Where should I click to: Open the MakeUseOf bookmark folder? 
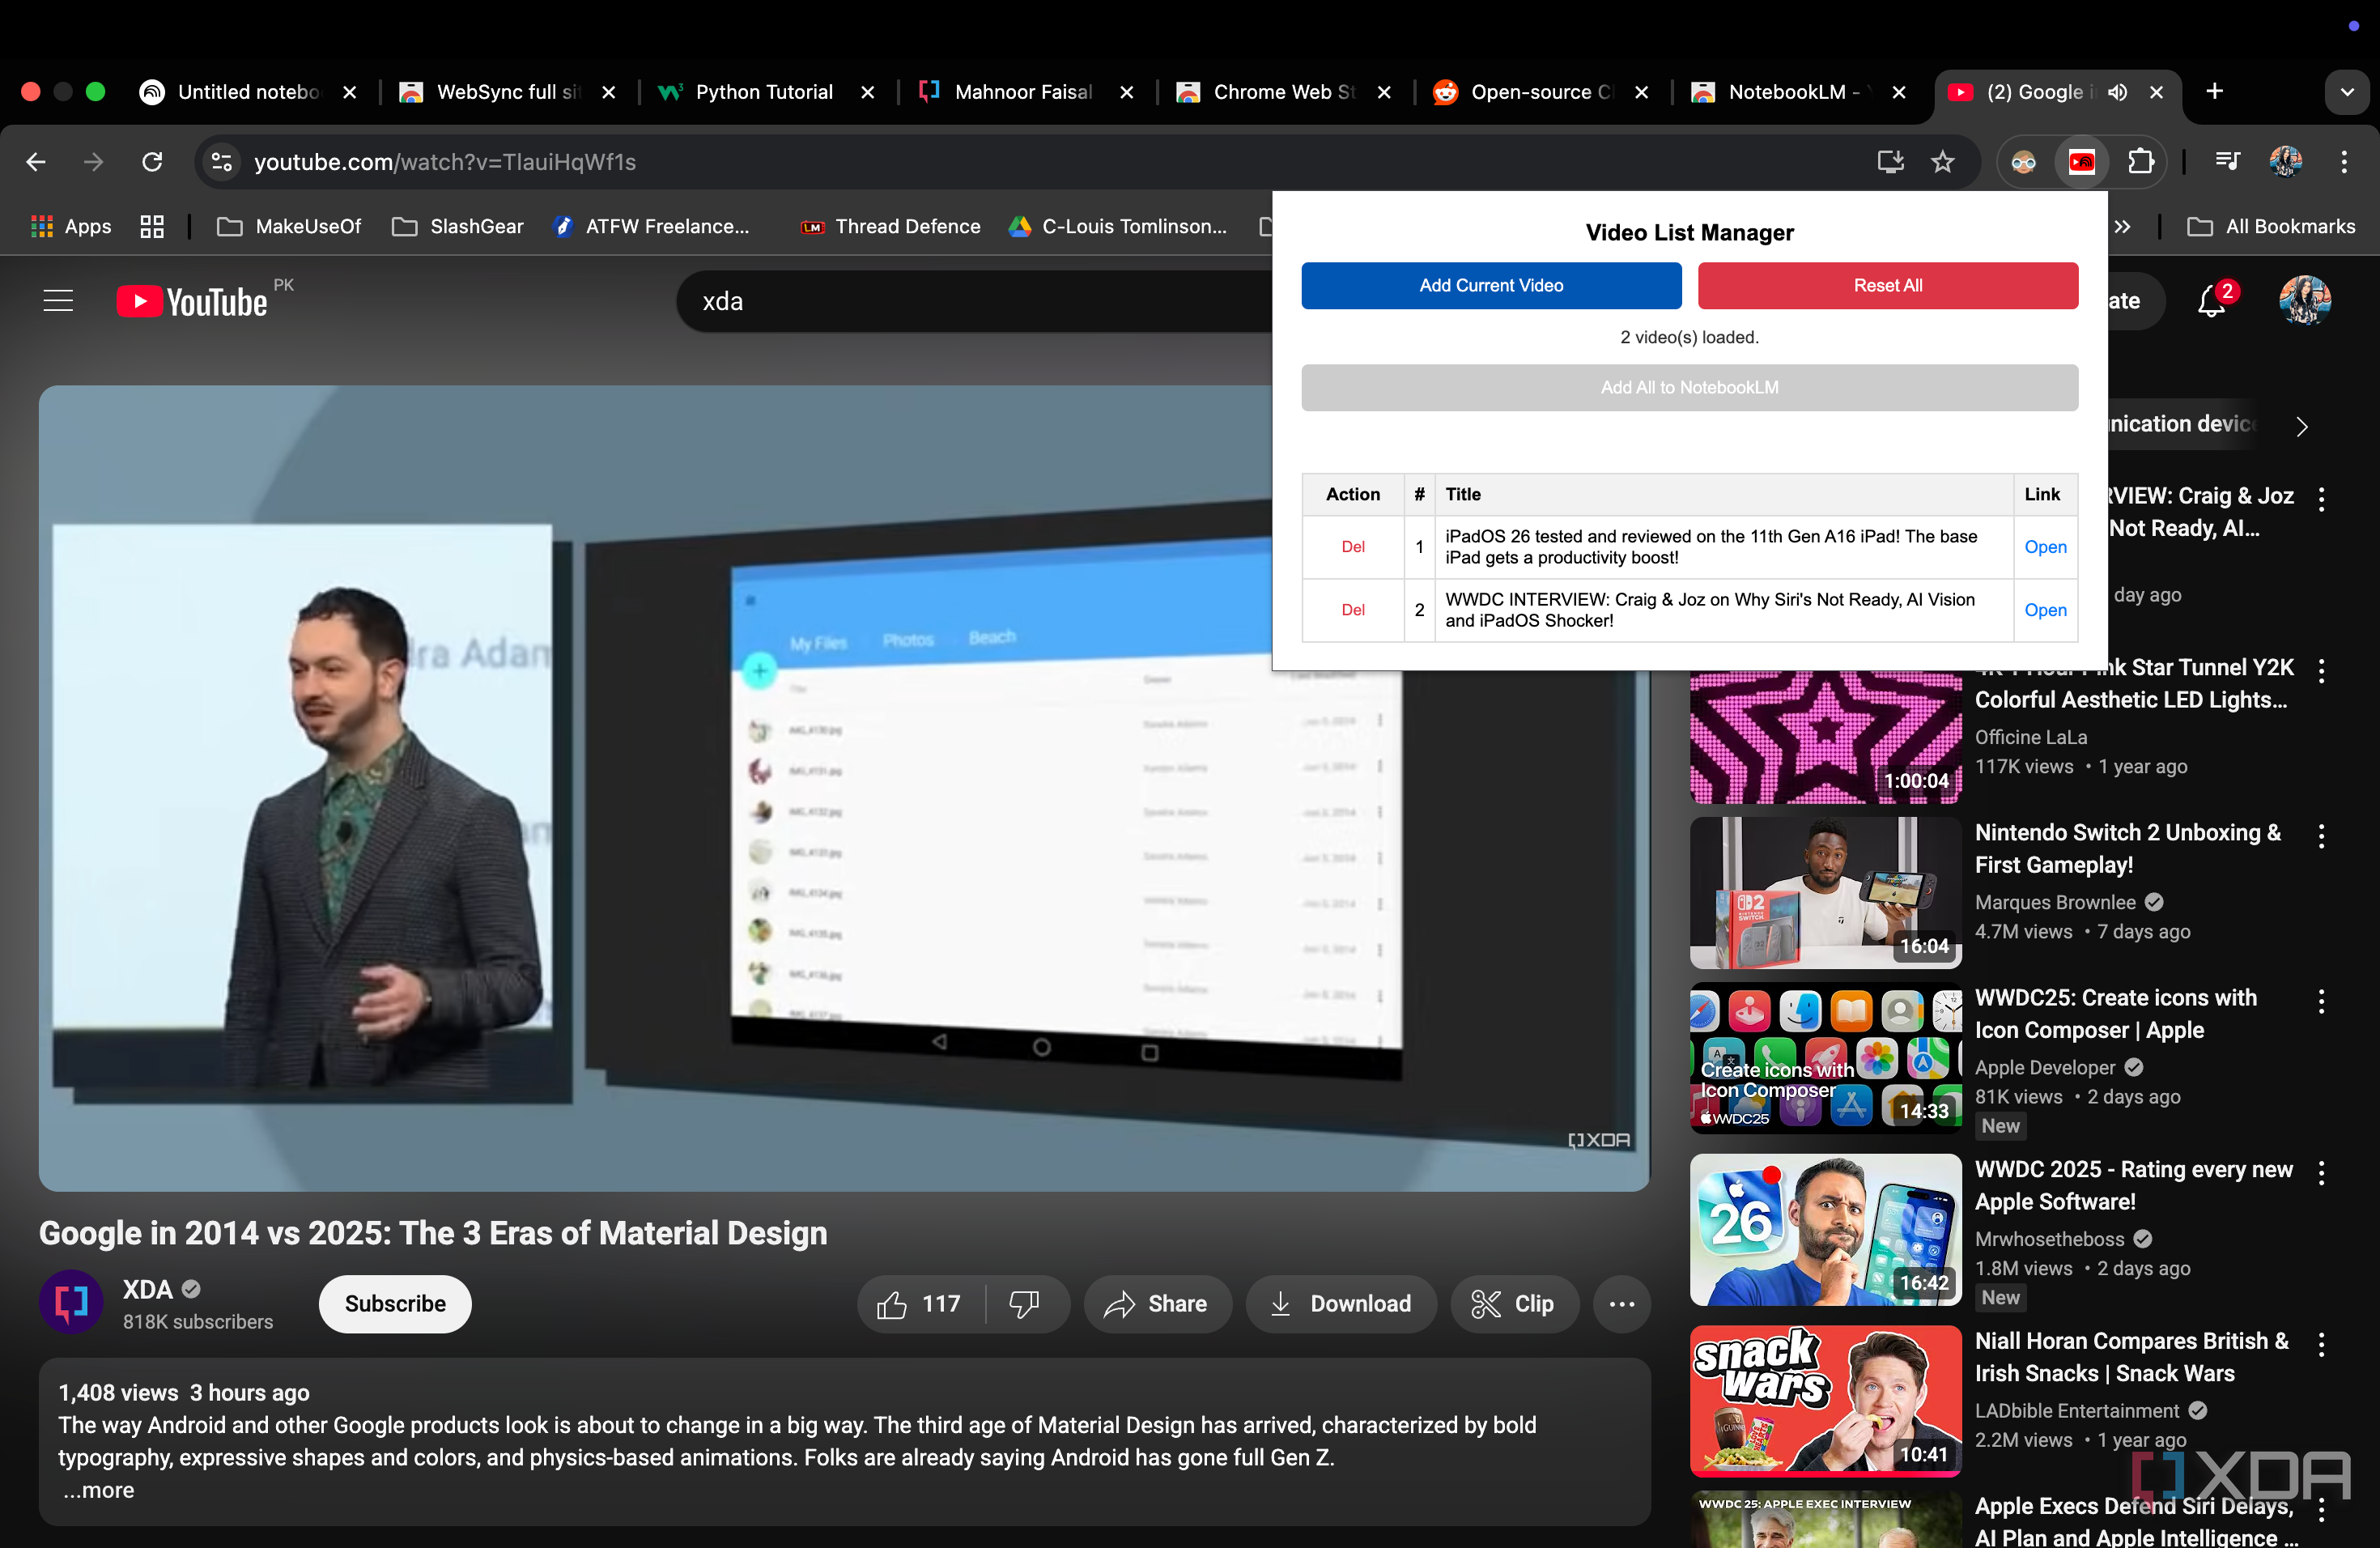pyautogui.click(x=290, y=226)
